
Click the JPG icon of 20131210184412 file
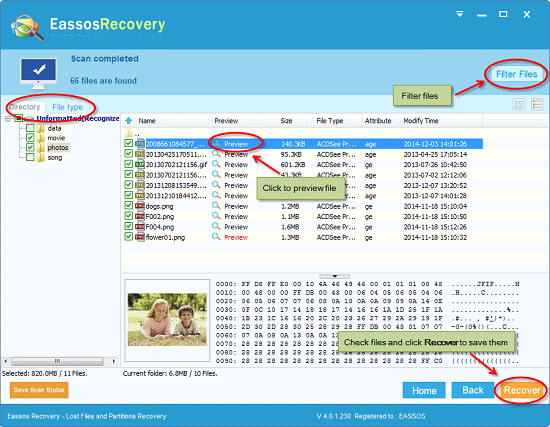140,195
